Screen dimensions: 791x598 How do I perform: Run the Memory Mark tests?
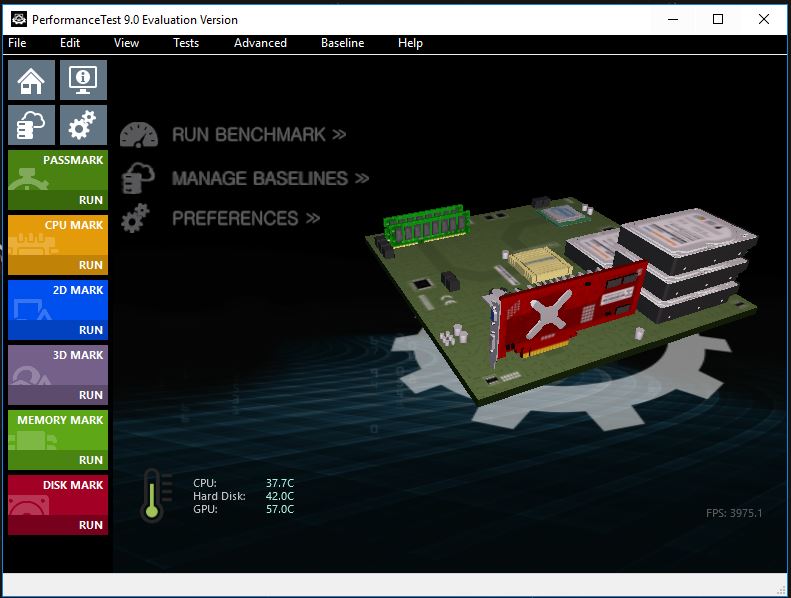click(x=91, y=460)
